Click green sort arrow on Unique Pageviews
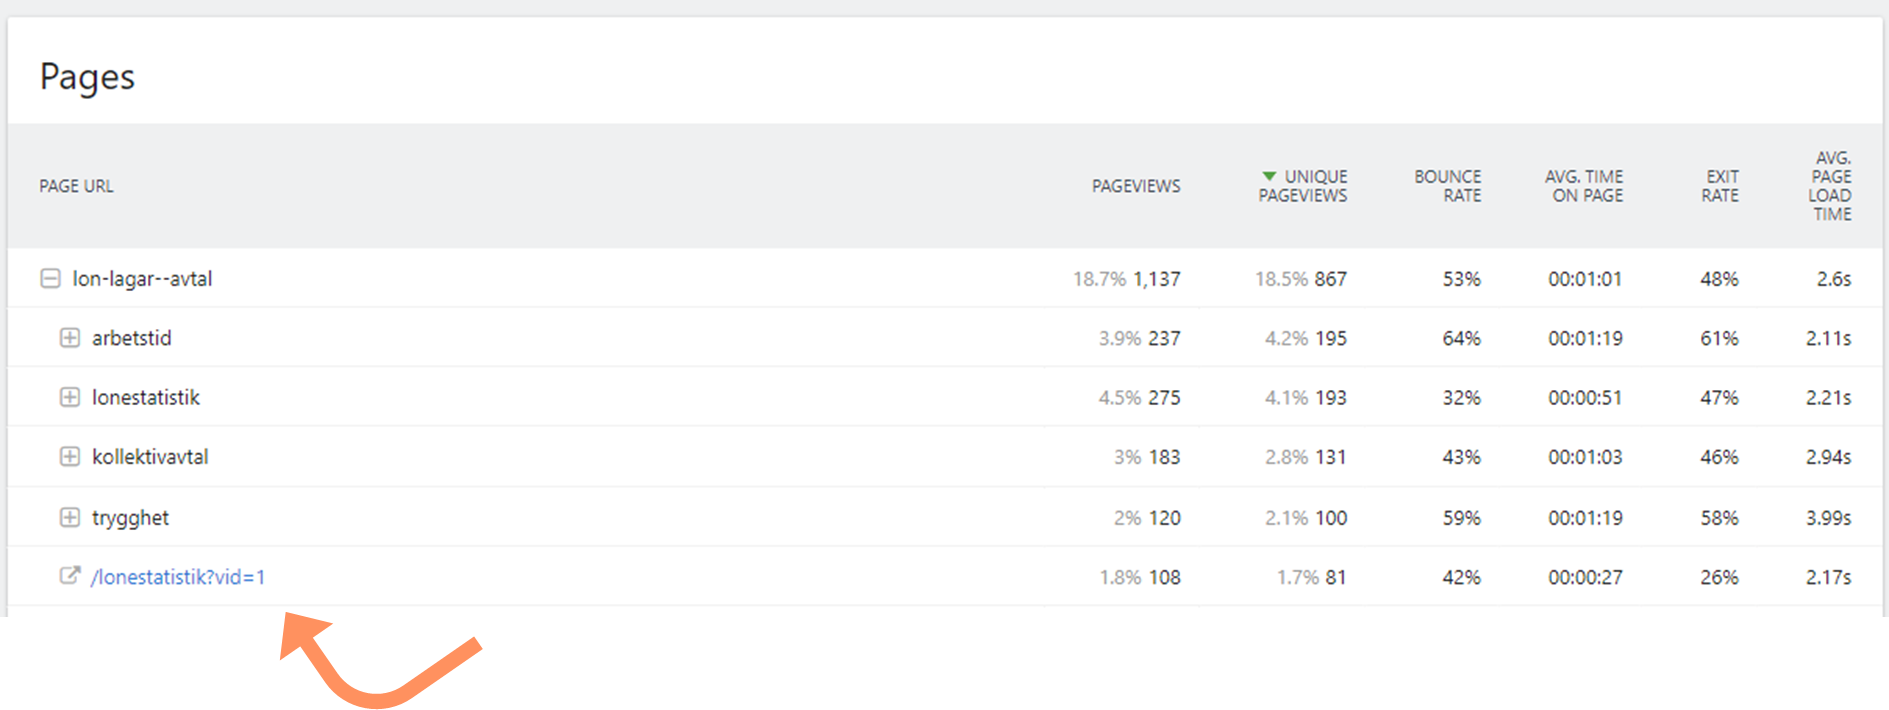Image resolution: width=1889 pixels, height=710 pixels. pyautogui.click(x=1269, y=176)
